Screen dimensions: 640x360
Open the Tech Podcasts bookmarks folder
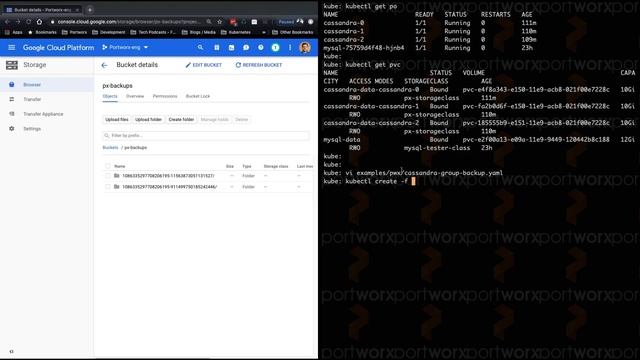coord(153,32)
